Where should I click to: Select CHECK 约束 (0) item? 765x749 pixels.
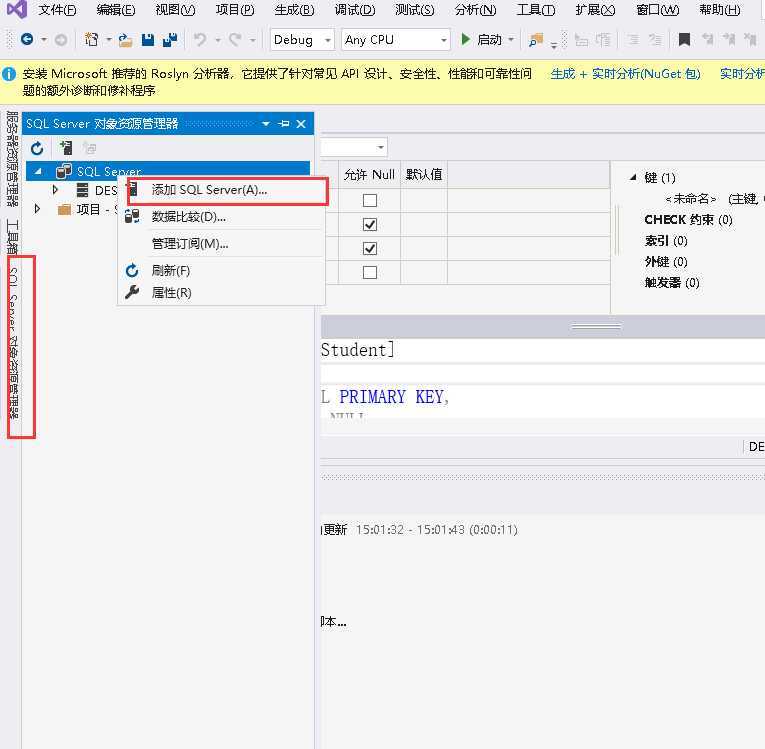pyautogui.click(x=688, y=220)
